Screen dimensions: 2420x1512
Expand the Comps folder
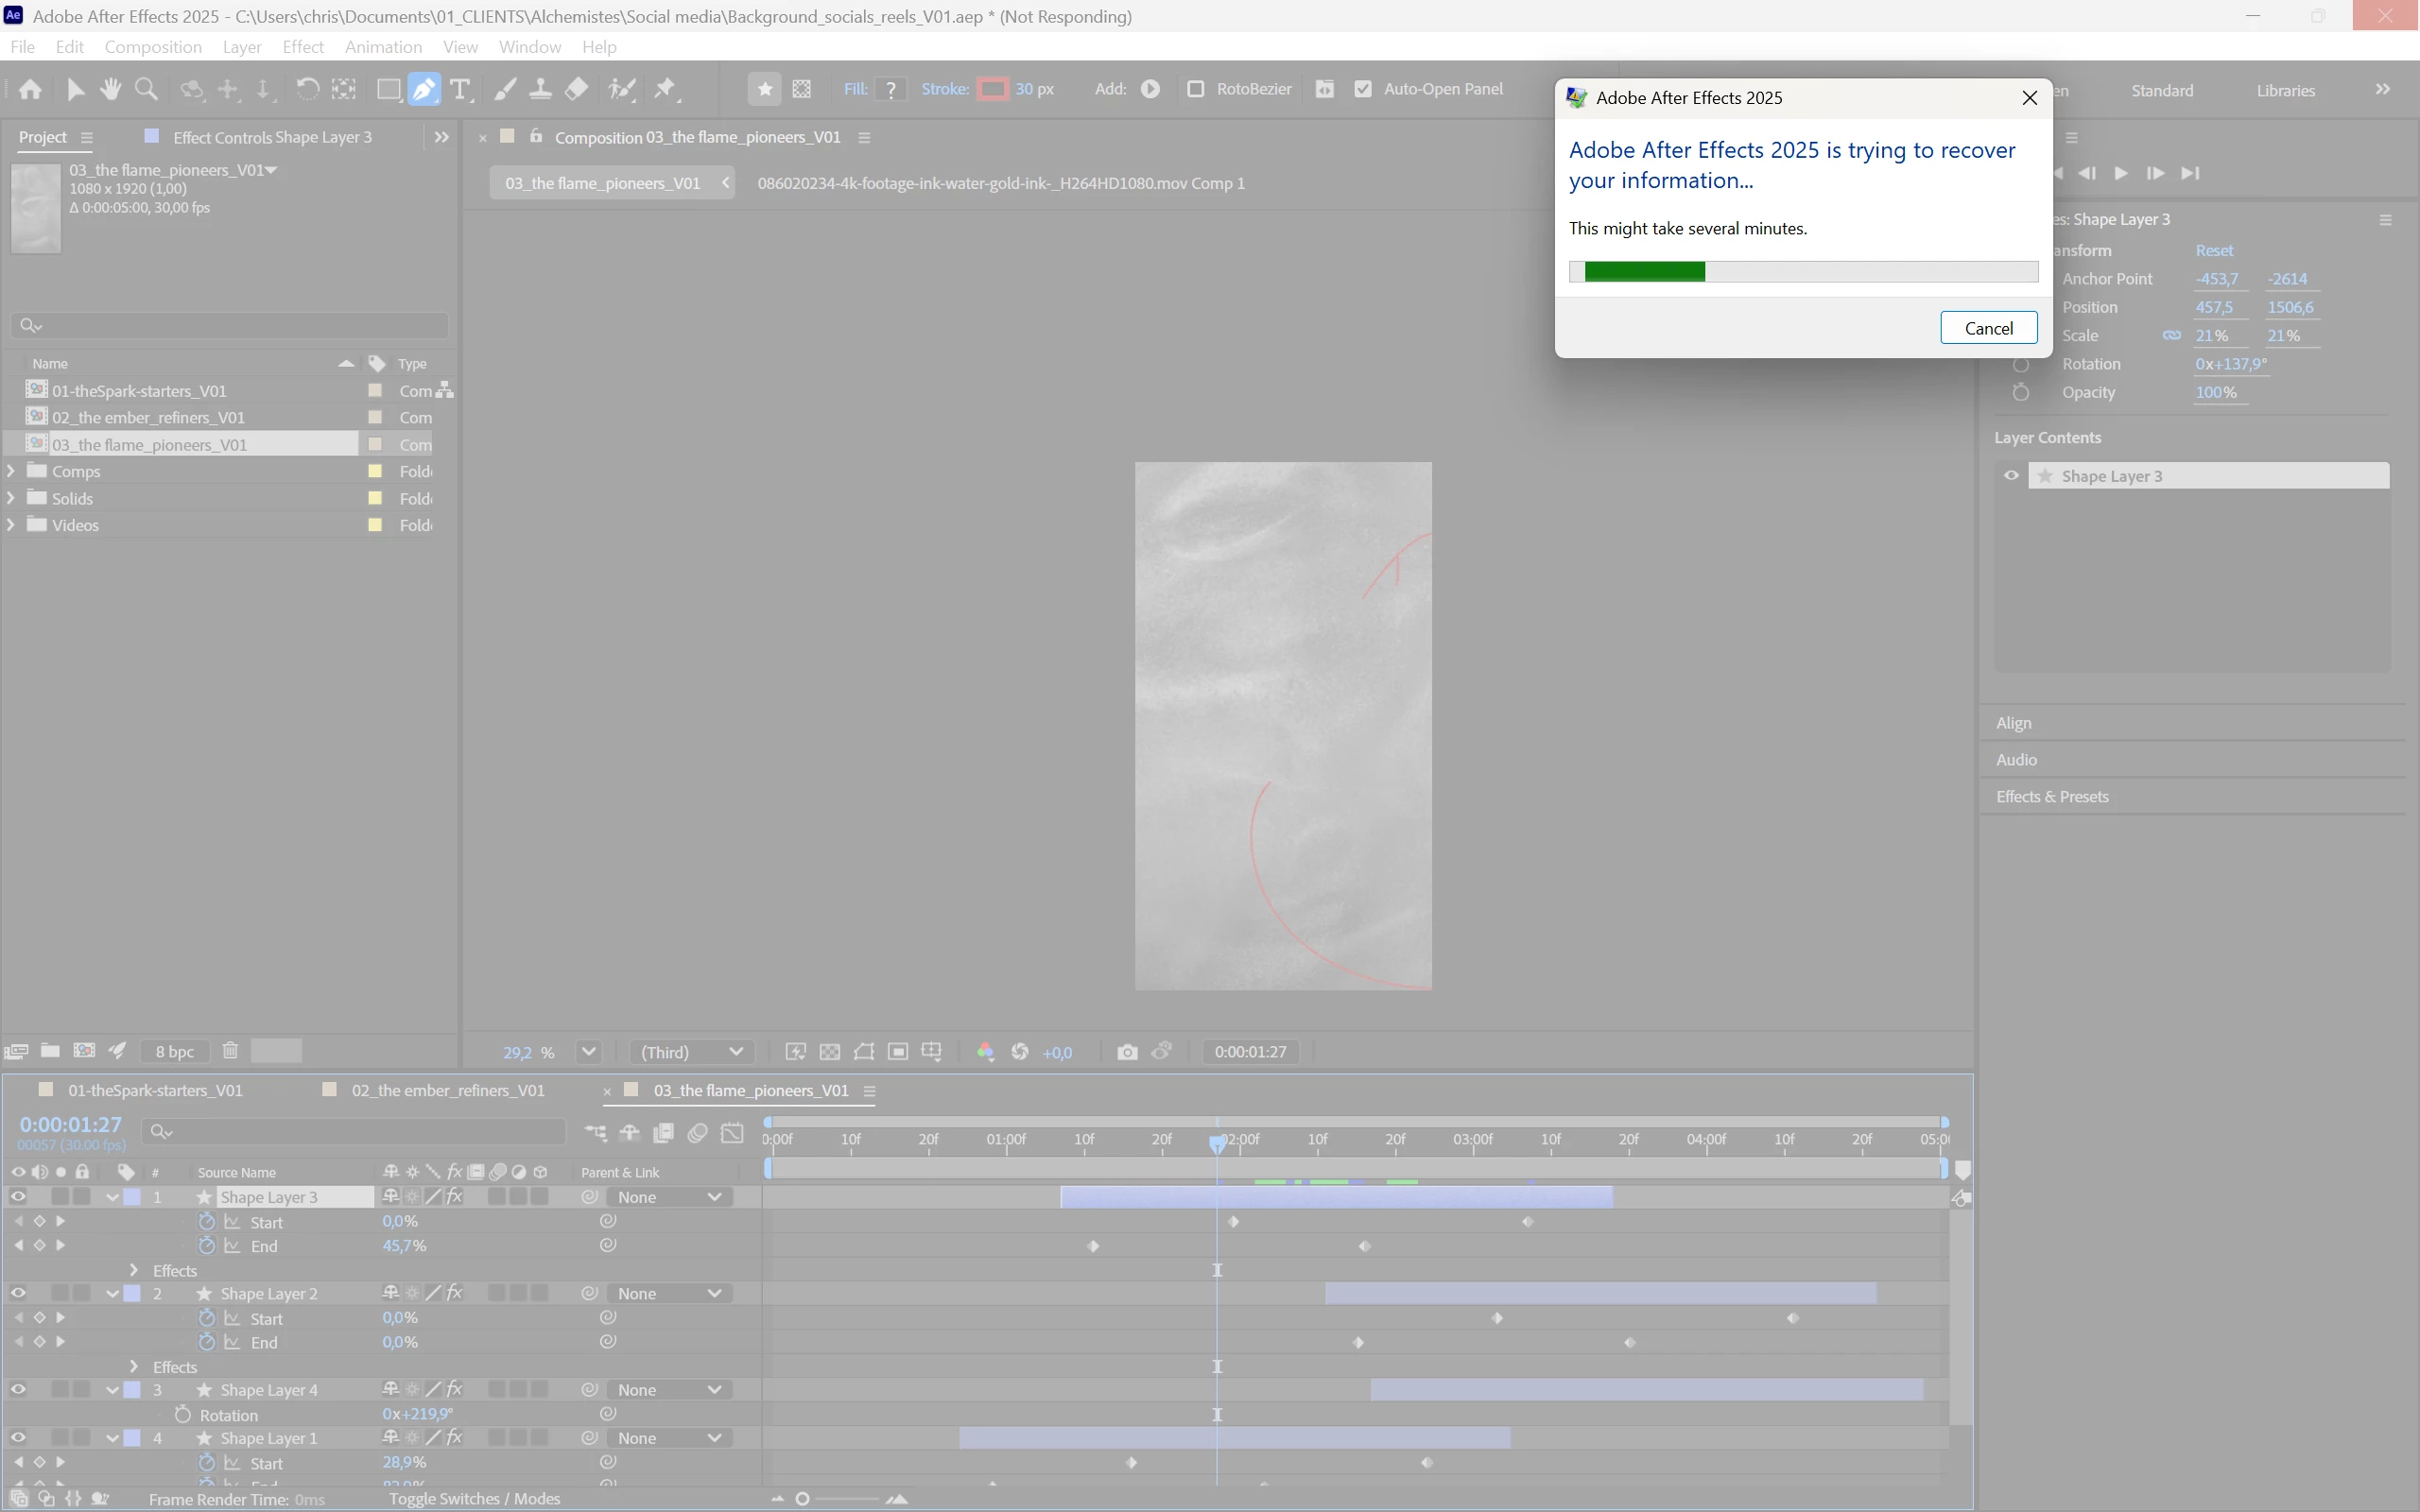click(11, 471)
